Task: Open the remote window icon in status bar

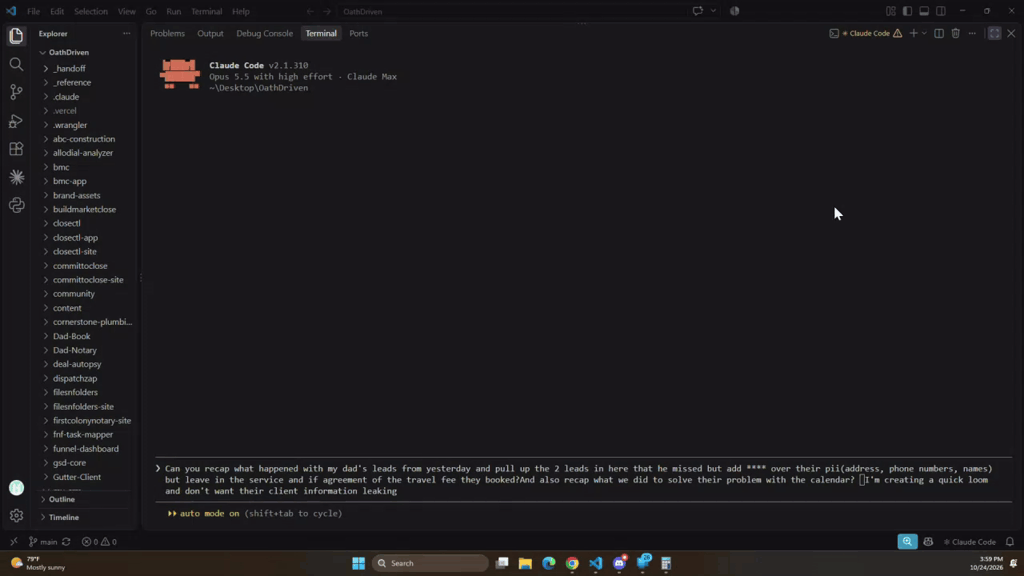Action: click(14, 541)
